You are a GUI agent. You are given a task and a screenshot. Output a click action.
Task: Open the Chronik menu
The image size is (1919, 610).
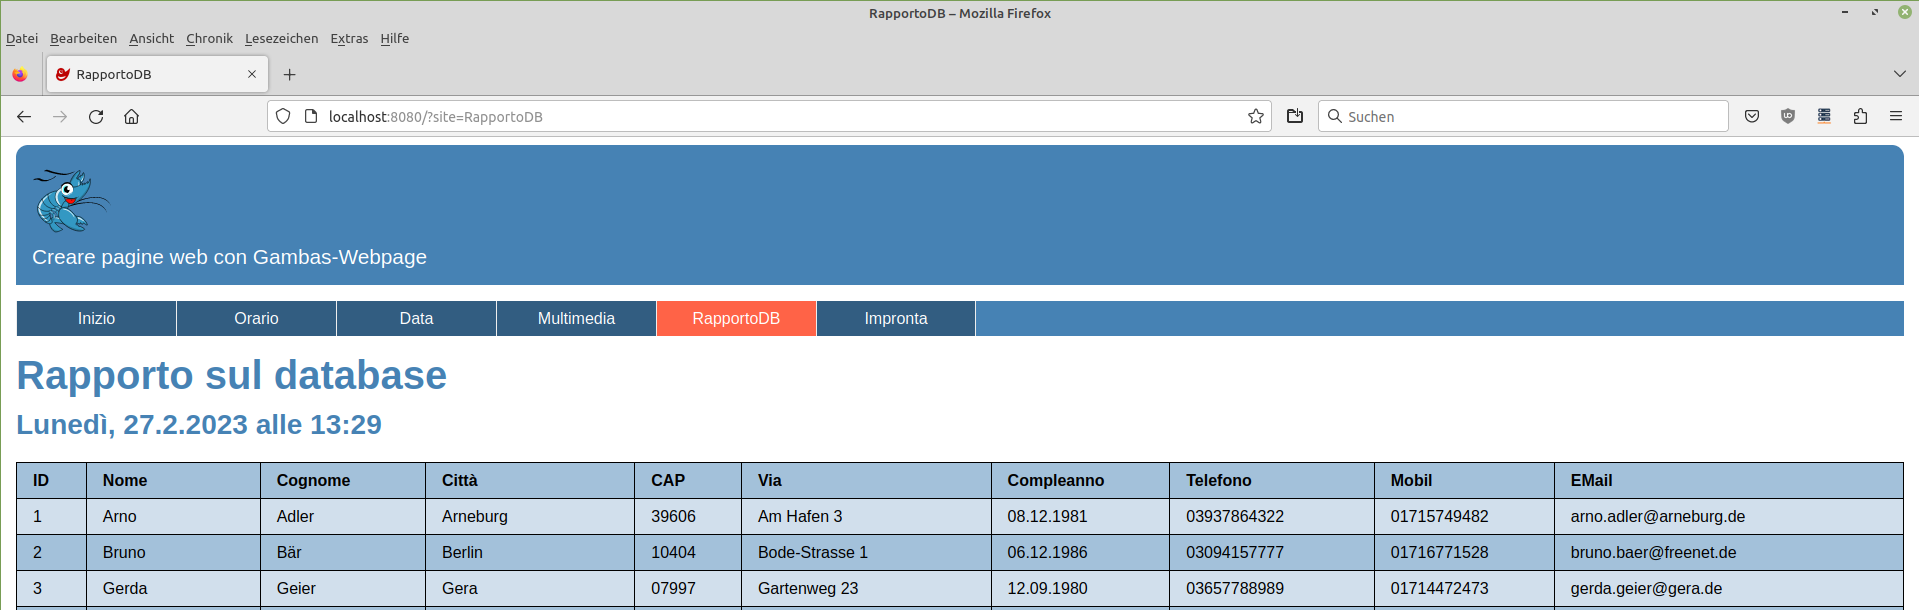(209, 39)
